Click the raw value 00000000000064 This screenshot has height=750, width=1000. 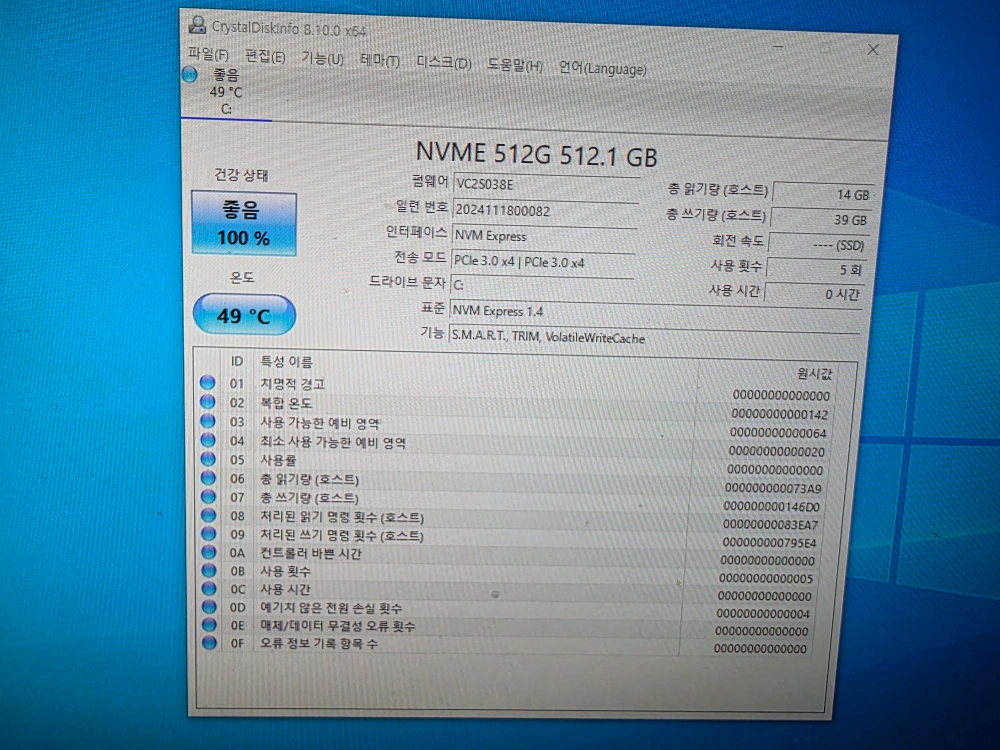click(x=778, y=433)
